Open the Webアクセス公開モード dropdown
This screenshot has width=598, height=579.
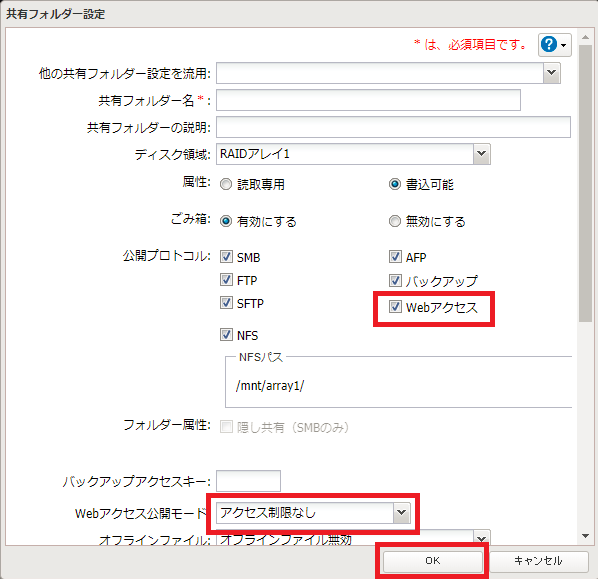coord(401,512)
